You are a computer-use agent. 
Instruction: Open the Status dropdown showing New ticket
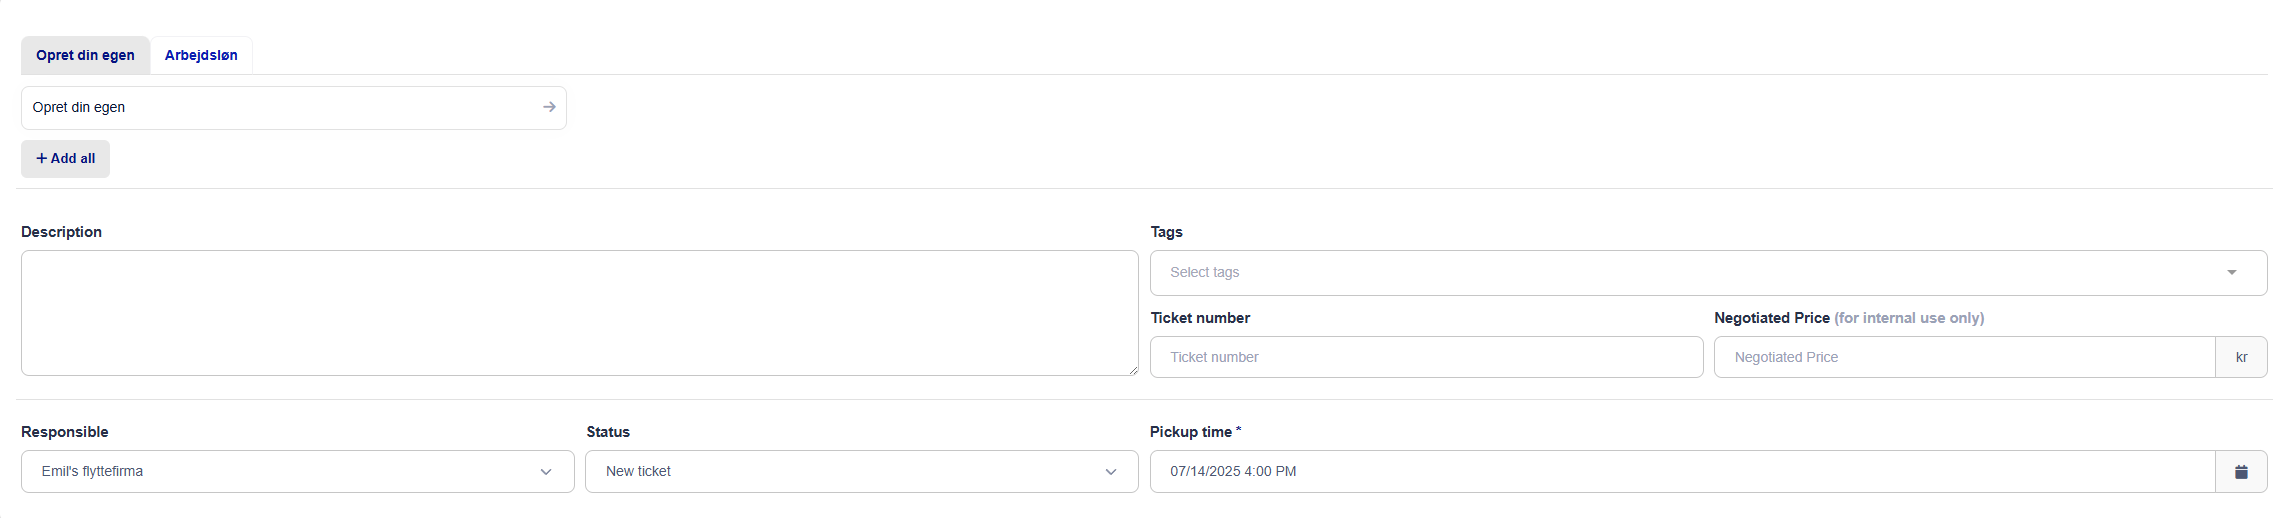(862, 472)
